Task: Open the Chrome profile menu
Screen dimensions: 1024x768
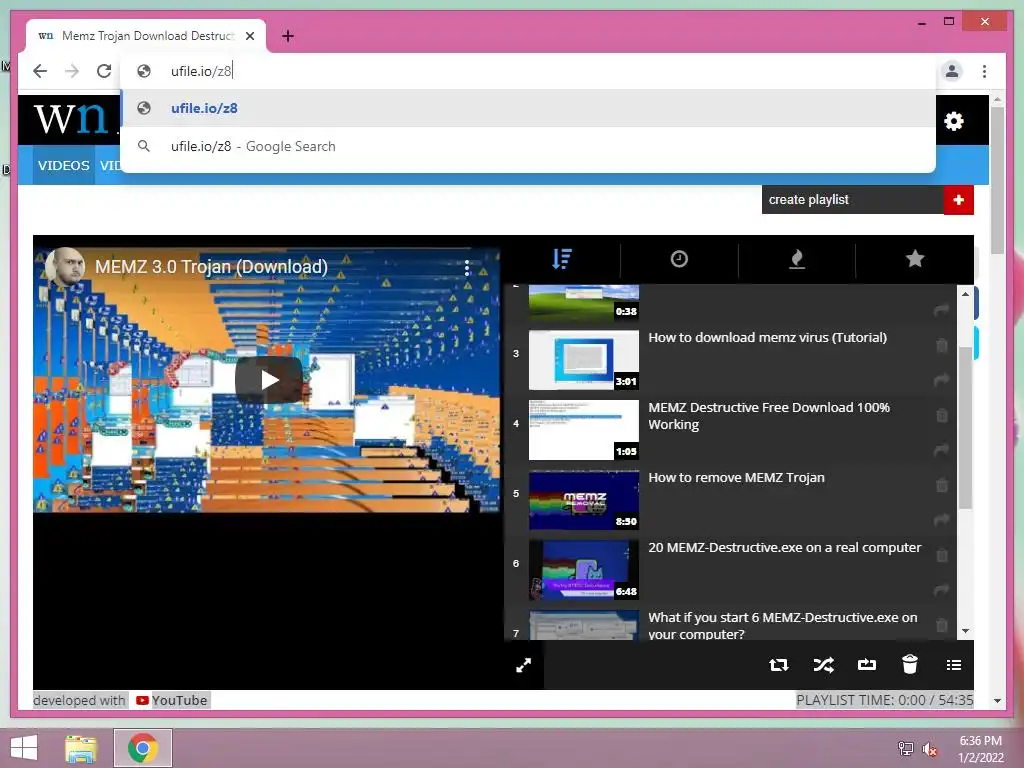Action: coord(952,71)
